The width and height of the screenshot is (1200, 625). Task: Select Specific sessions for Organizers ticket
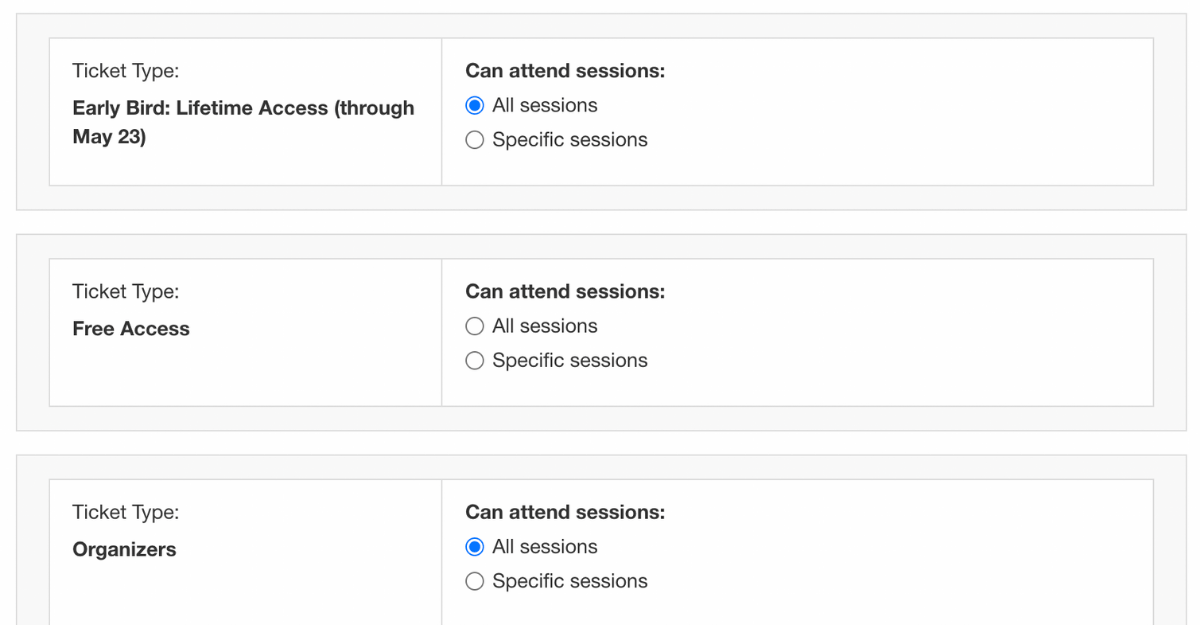pyautogui.click(x=474, y=581)
